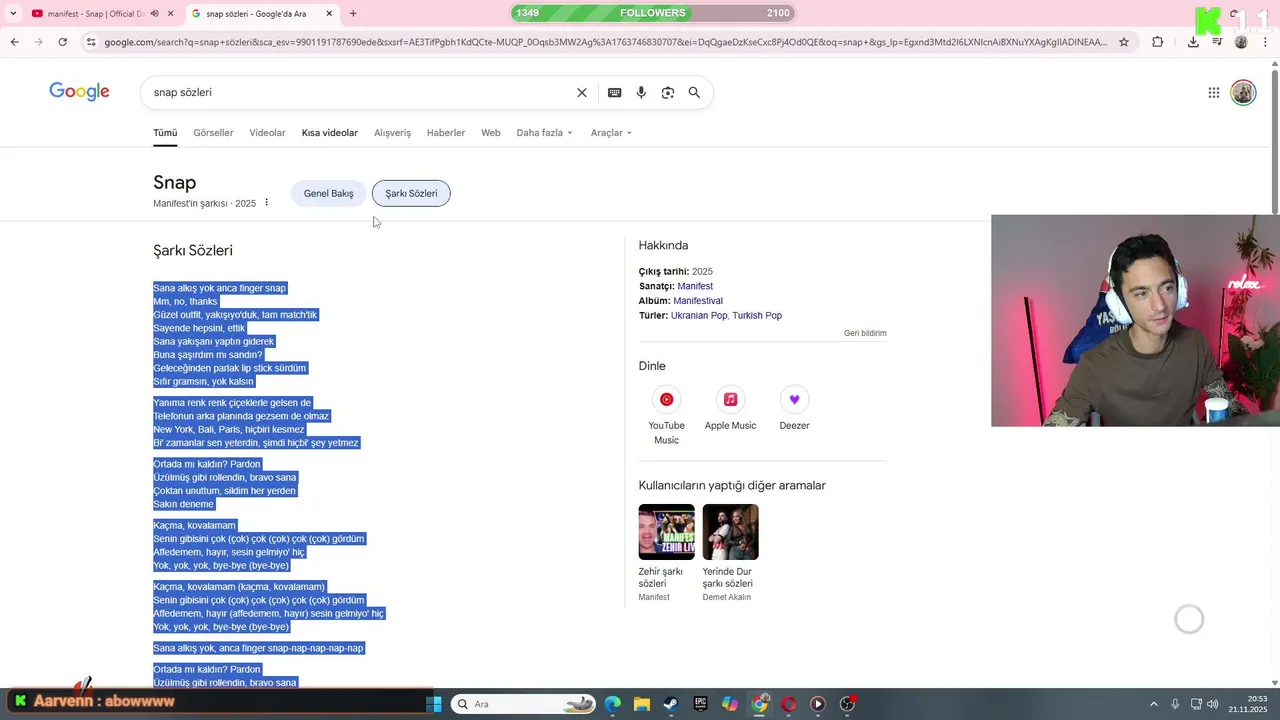Open Alışveriş tab

click(x=392, y=132)
